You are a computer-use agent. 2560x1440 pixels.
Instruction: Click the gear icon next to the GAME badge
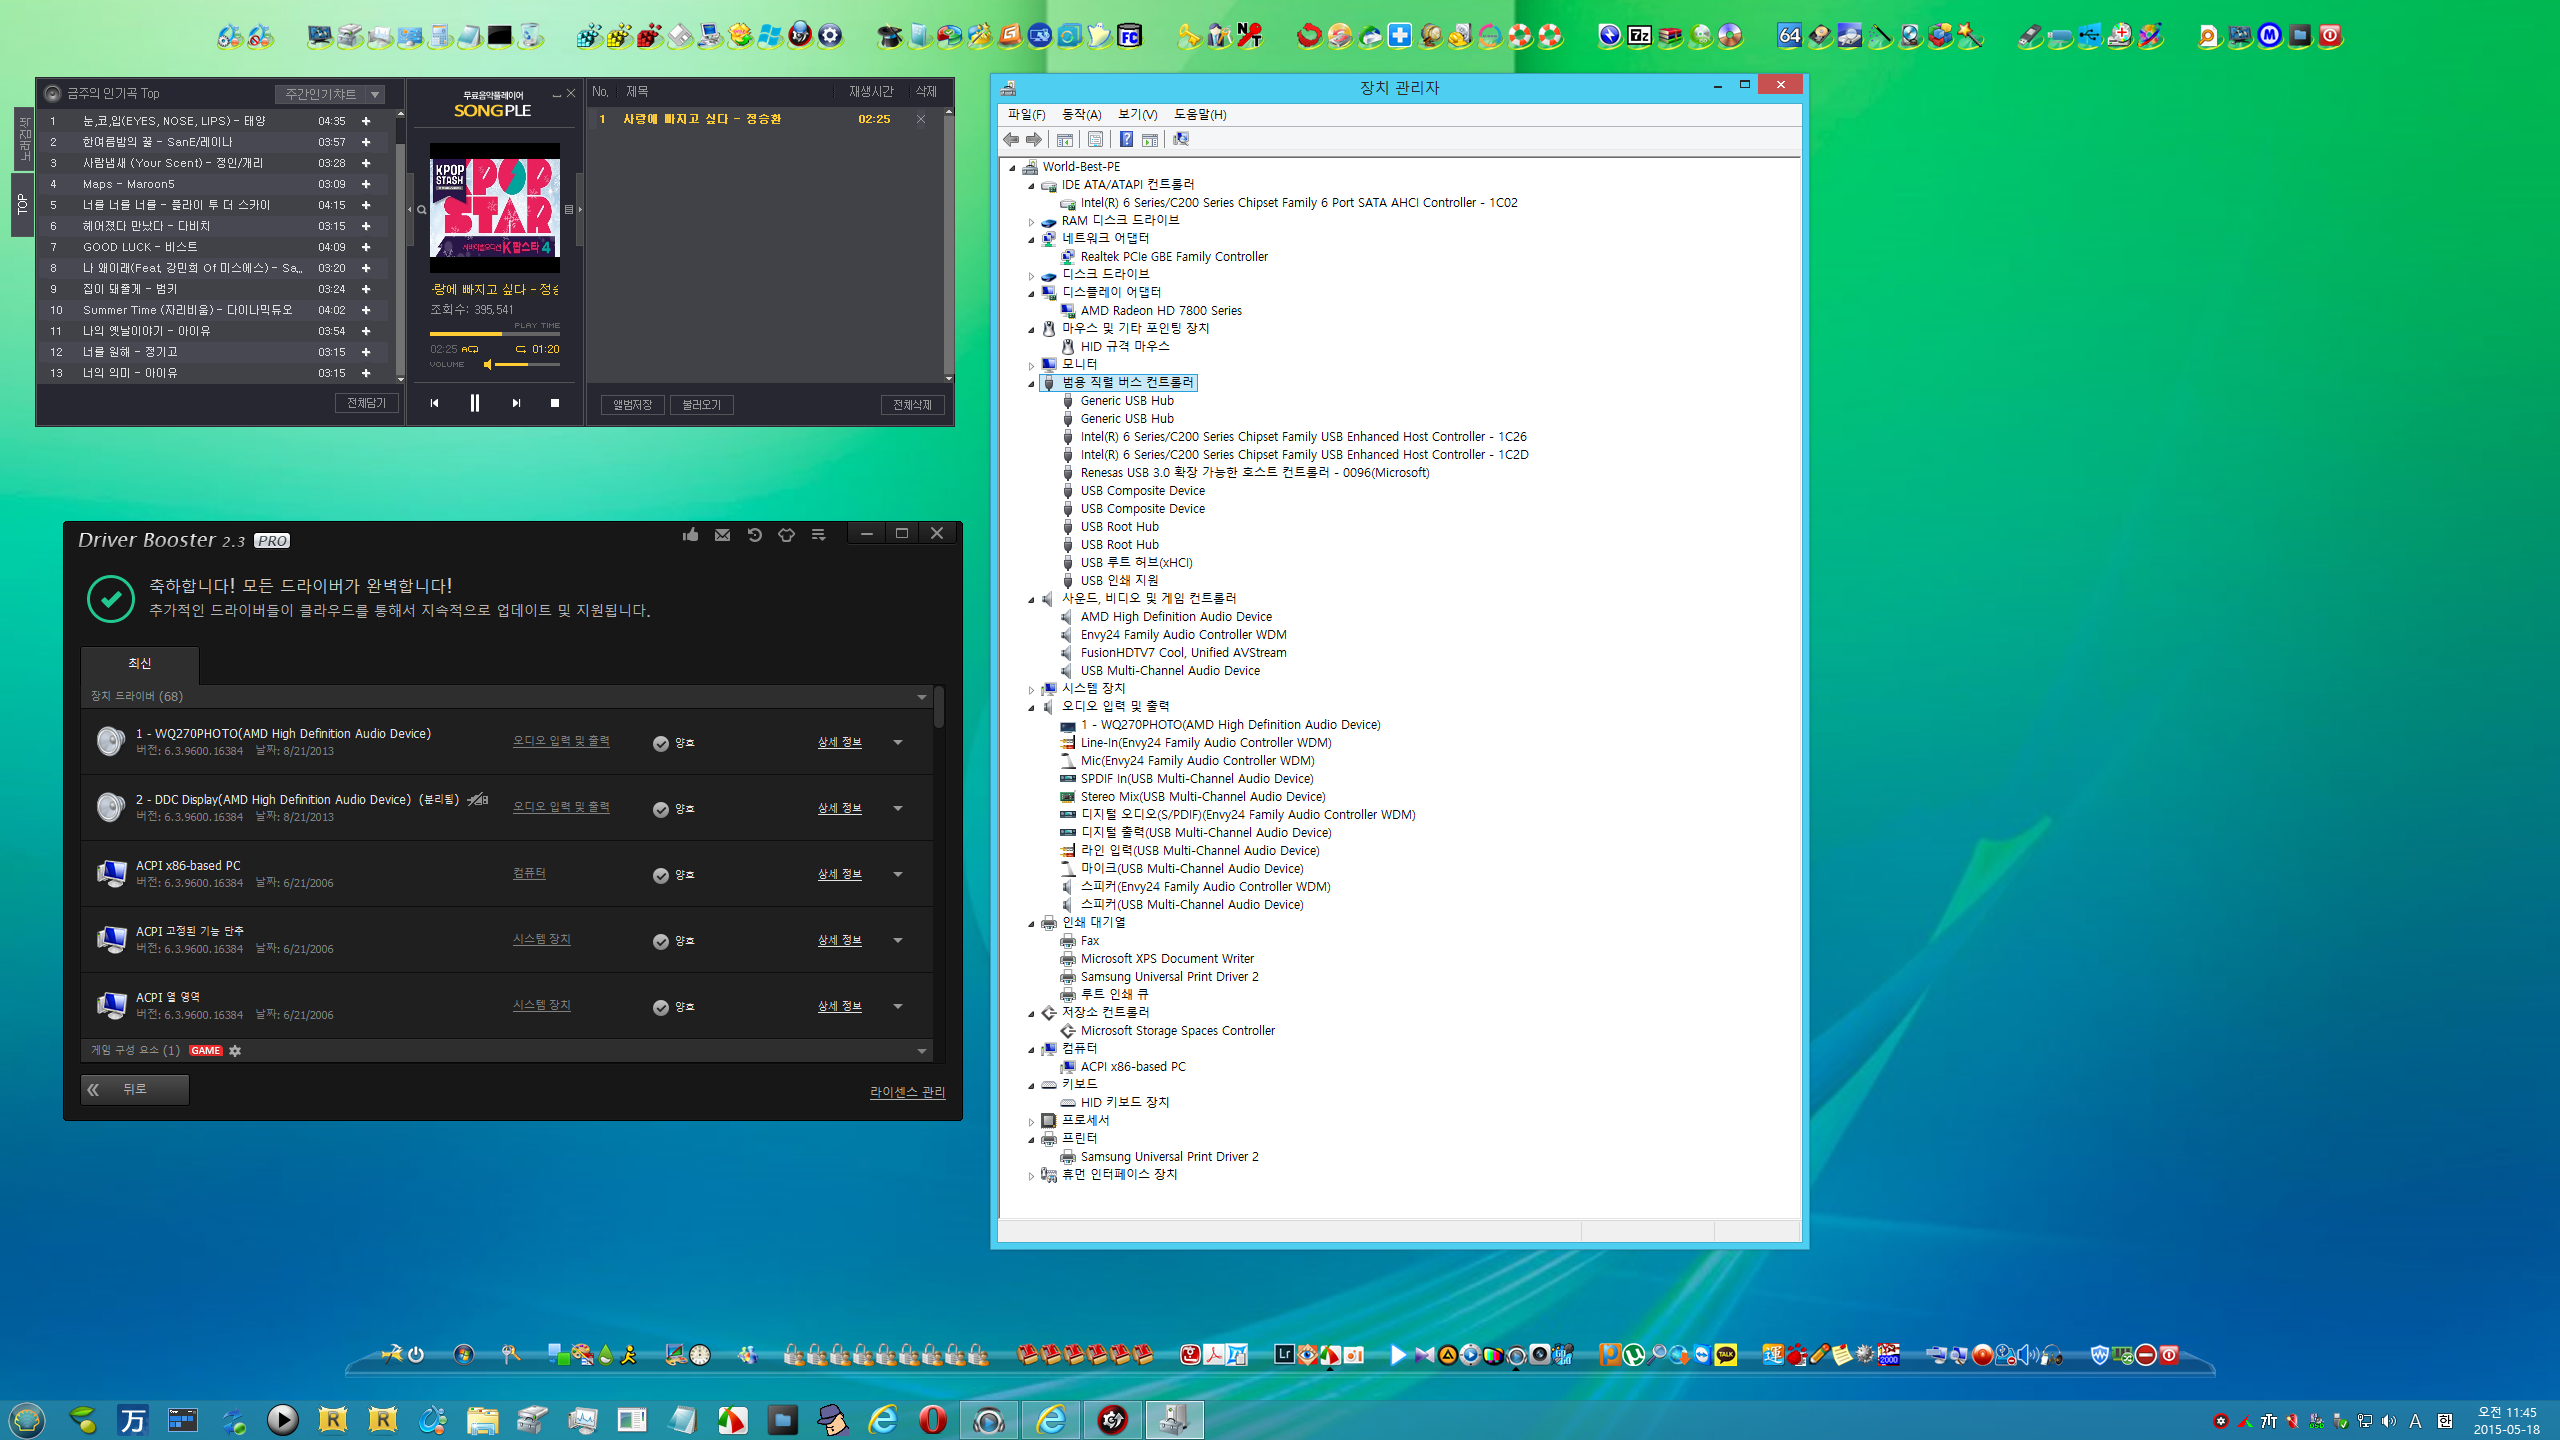pos(235,1050)
